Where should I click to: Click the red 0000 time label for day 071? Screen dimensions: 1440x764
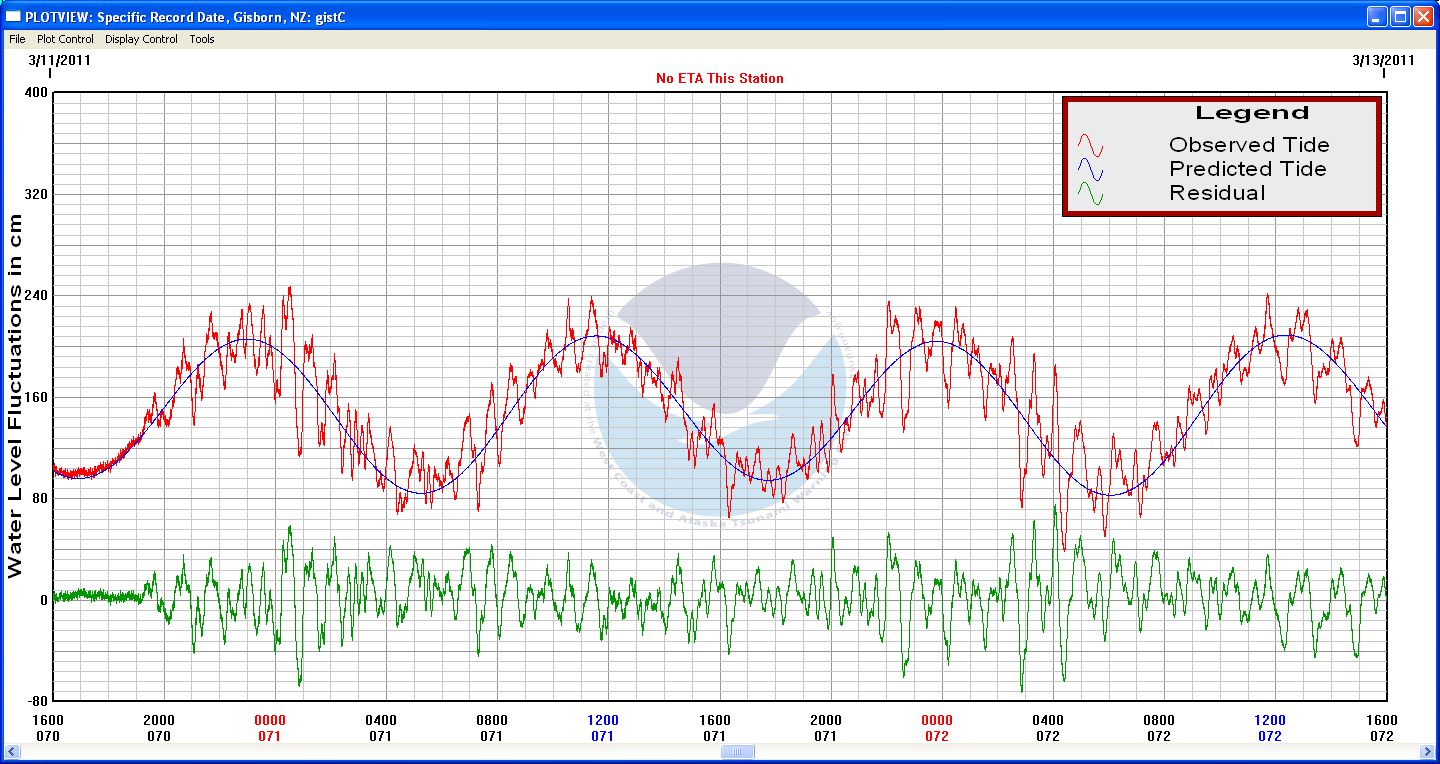pyautogui.click(x=270, y=720)
